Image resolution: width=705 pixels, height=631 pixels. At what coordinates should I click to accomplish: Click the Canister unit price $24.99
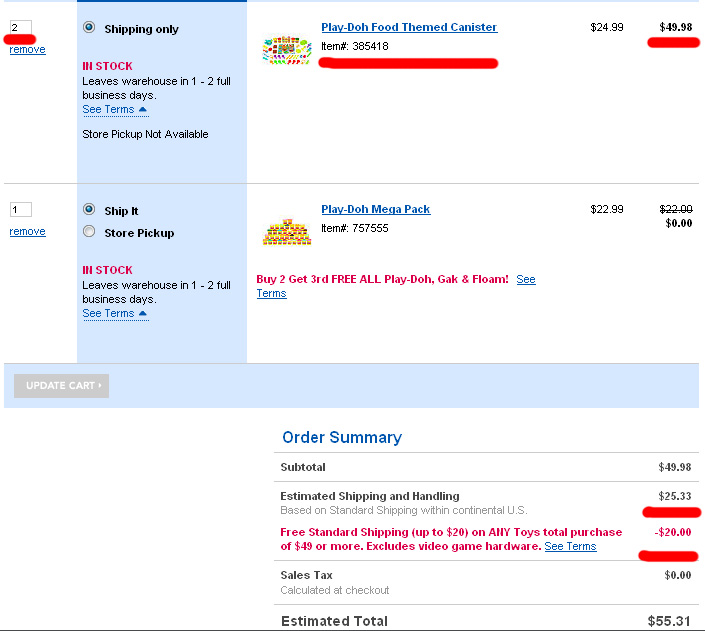607,27
